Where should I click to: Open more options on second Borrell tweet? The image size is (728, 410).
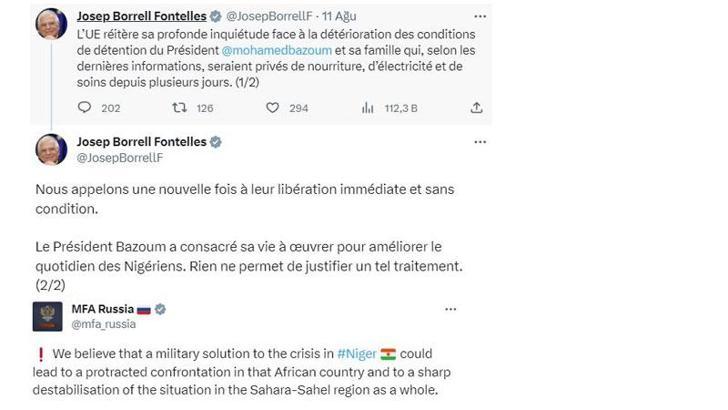(x=480, y=142)
